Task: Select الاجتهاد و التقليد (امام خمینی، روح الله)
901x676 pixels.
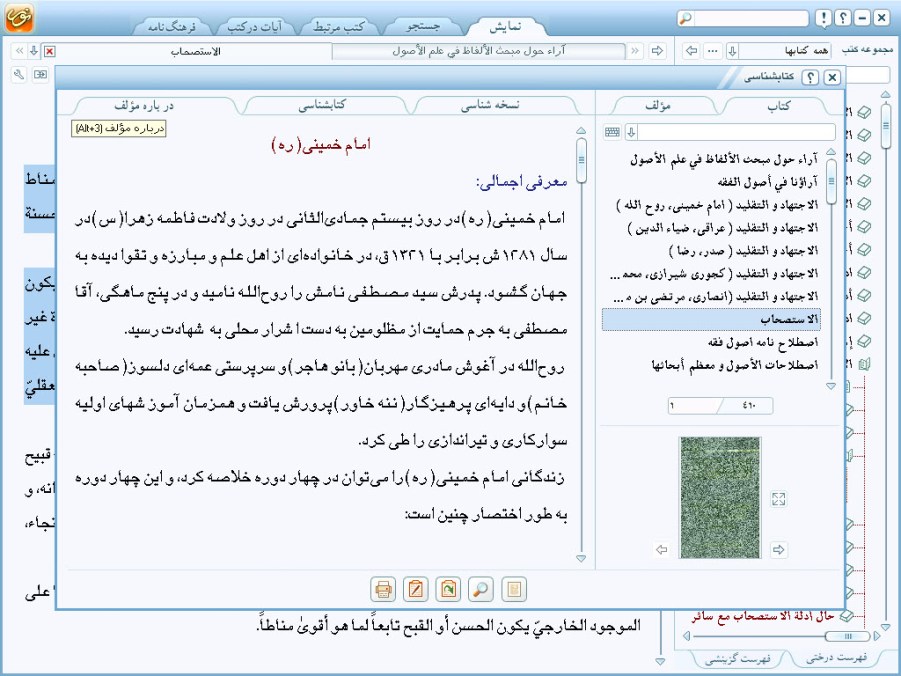Action: coord(711,205)
